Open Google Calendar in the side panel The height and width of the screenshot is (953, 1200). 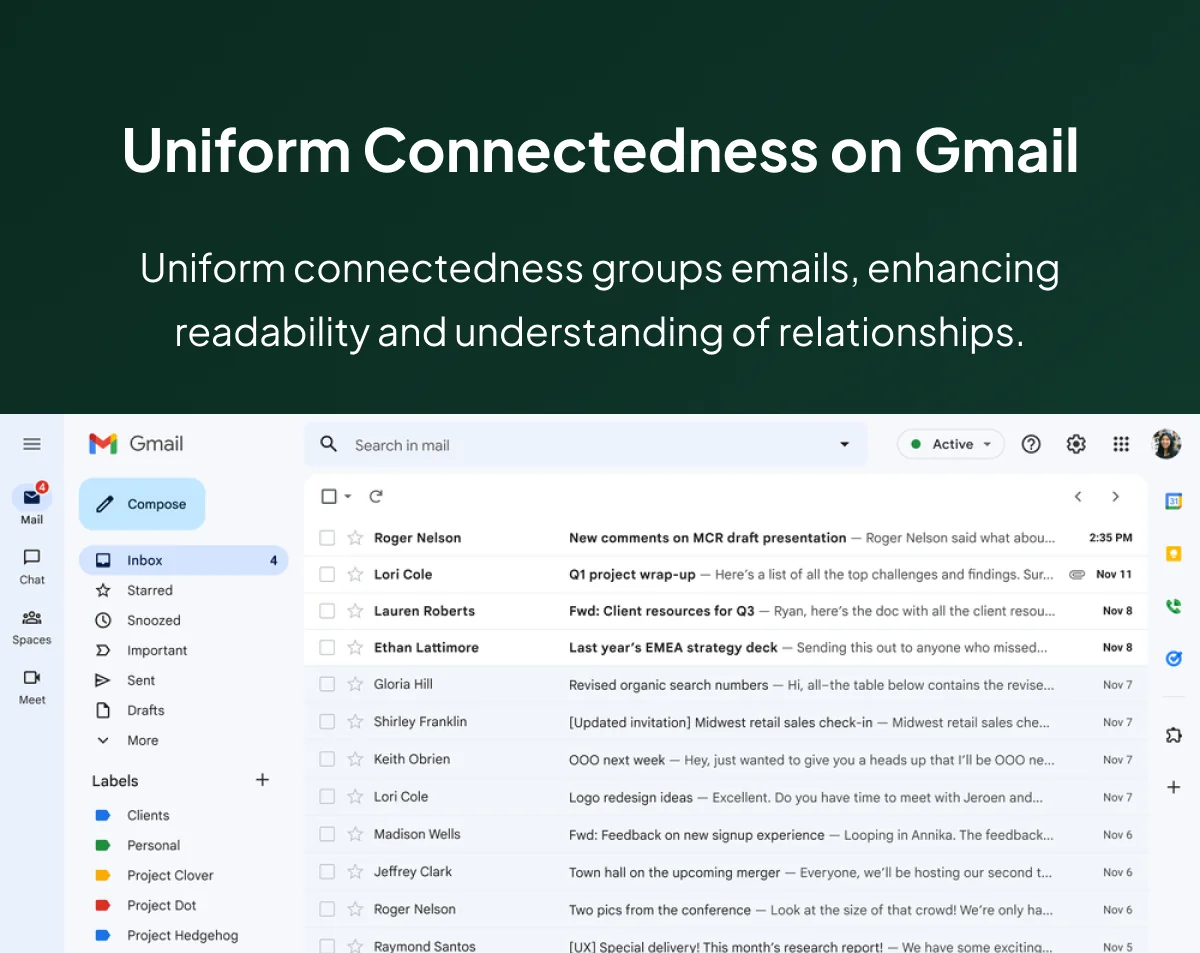coord(1174,501)
